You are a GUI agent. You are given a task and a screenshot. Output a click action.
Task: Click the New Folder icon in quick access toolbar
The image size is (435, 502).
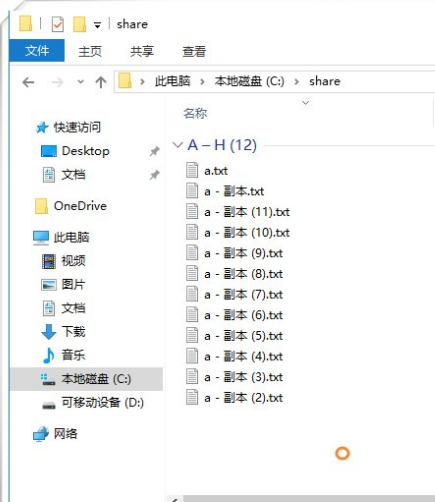79,24
